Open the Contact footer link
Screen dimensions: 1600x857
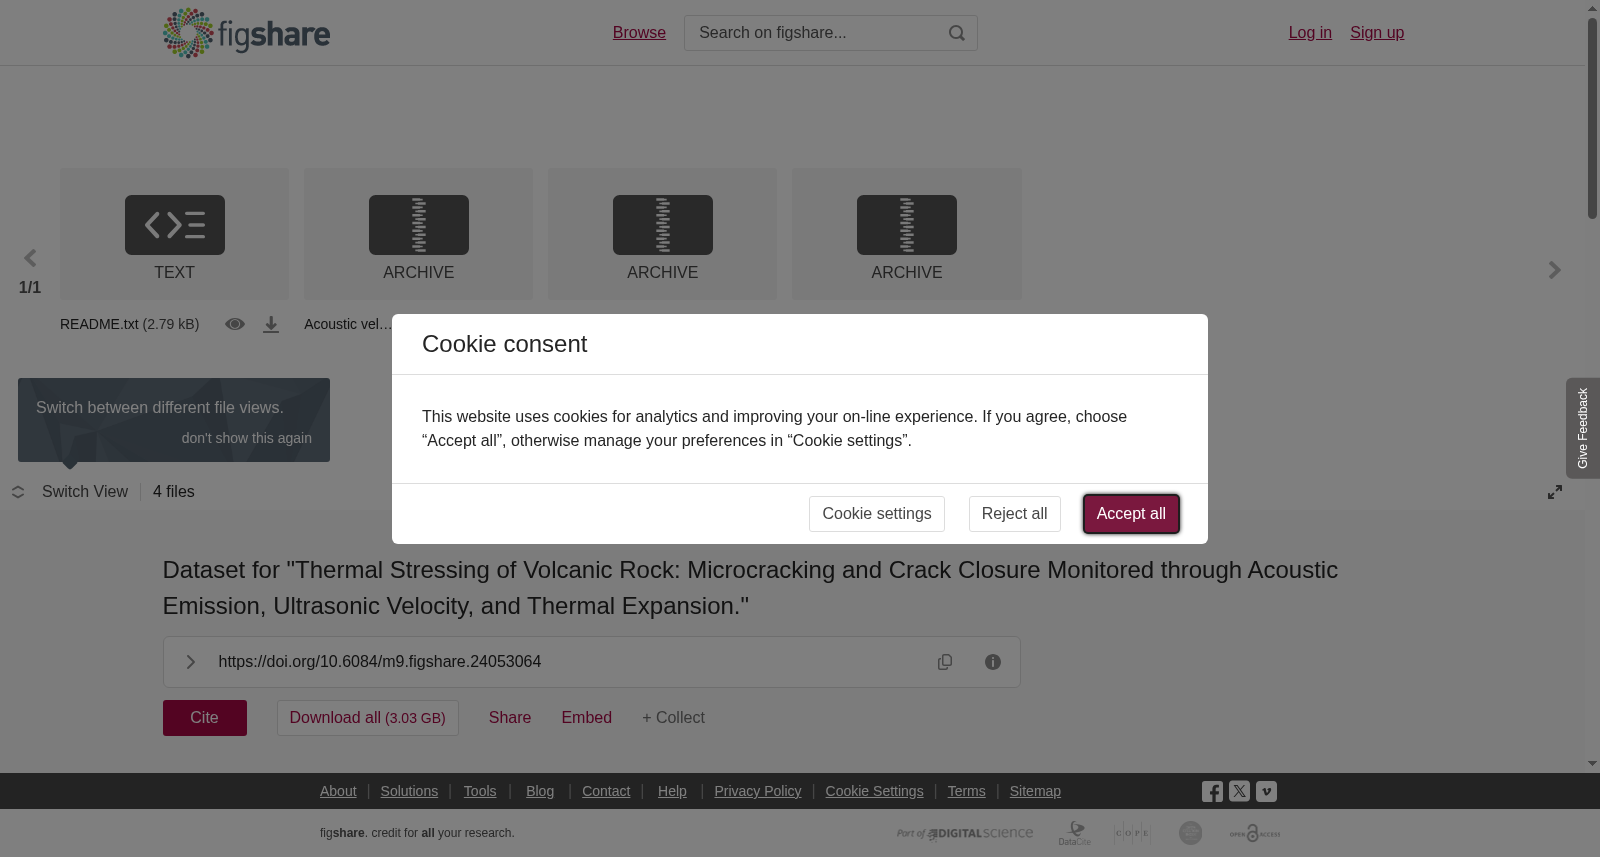coord(606,791)
